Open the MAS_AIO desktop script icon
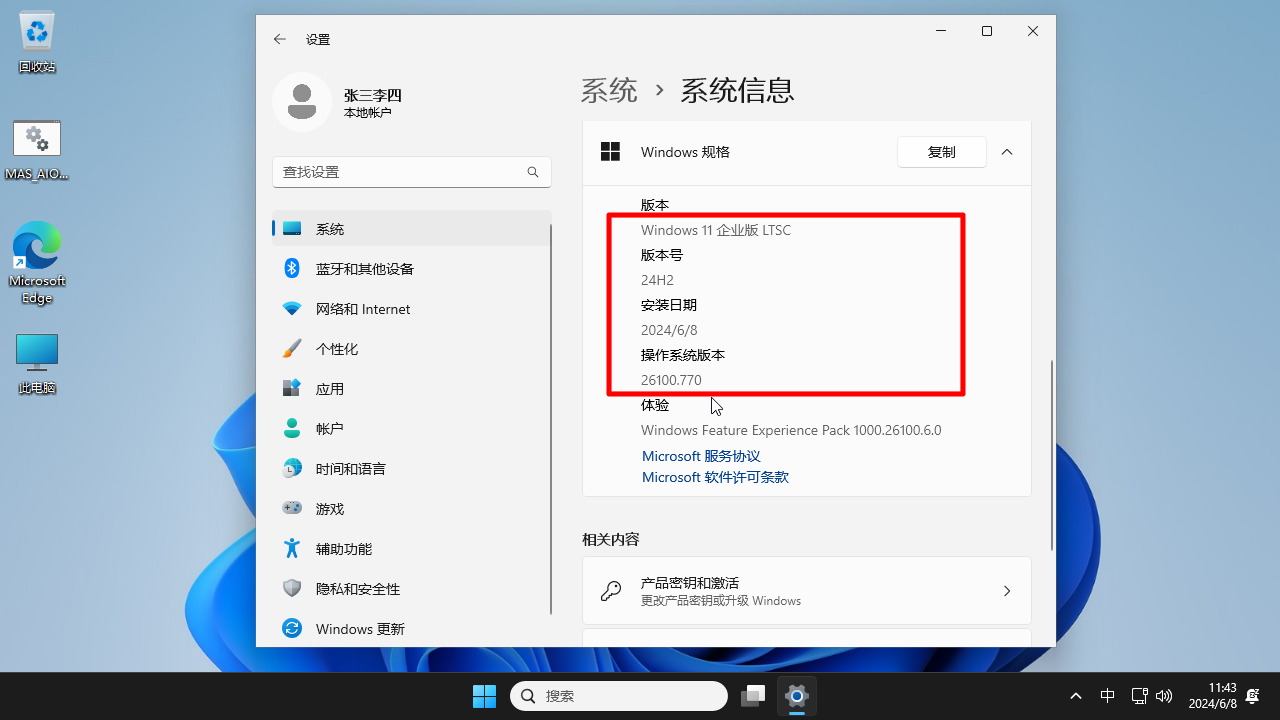1280x720 pixels. 37,150
